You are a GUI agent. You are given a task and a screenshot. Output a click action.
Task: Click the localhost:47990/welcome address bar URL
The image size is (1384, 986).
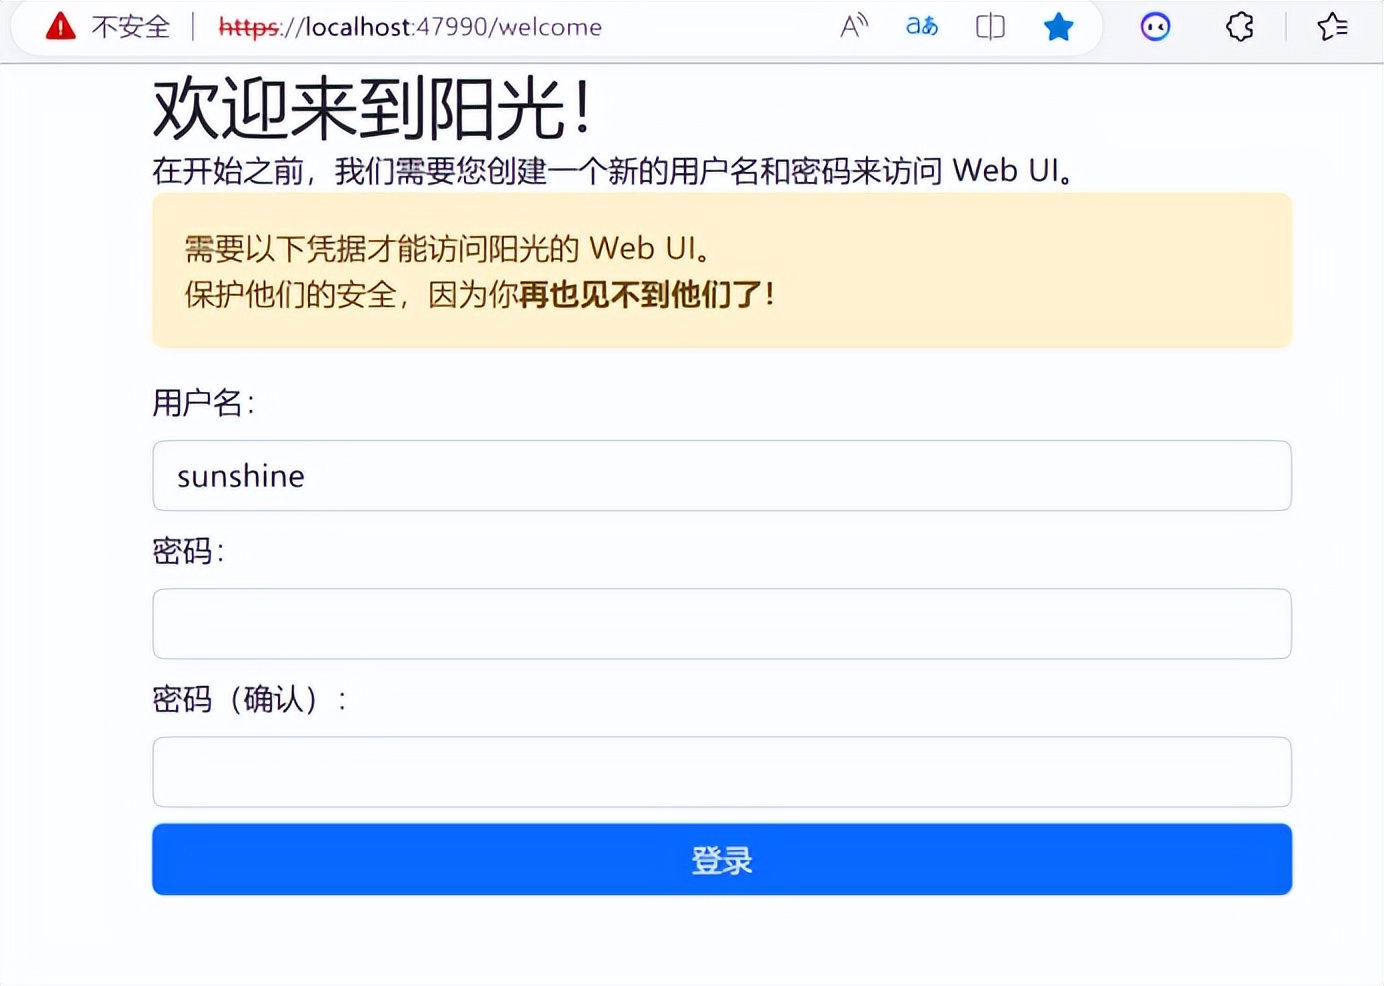coord(410,27)
